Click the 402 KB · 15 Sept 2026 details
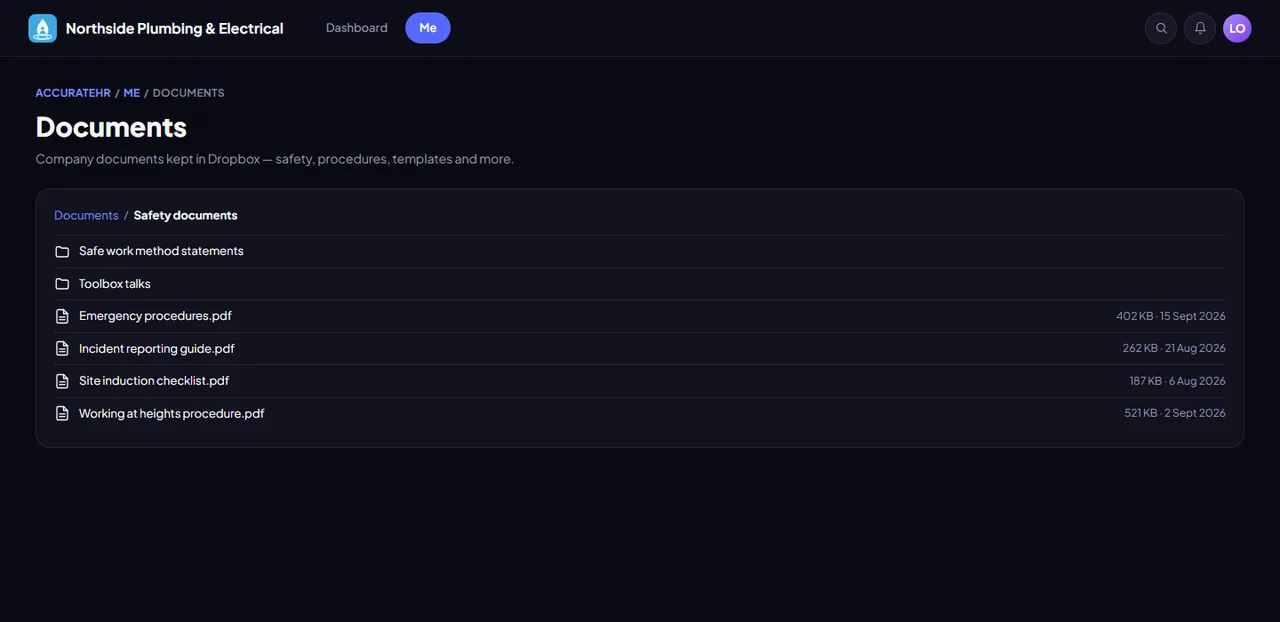Viewport: 1280px width, 622px height. tap(1171, 316)
